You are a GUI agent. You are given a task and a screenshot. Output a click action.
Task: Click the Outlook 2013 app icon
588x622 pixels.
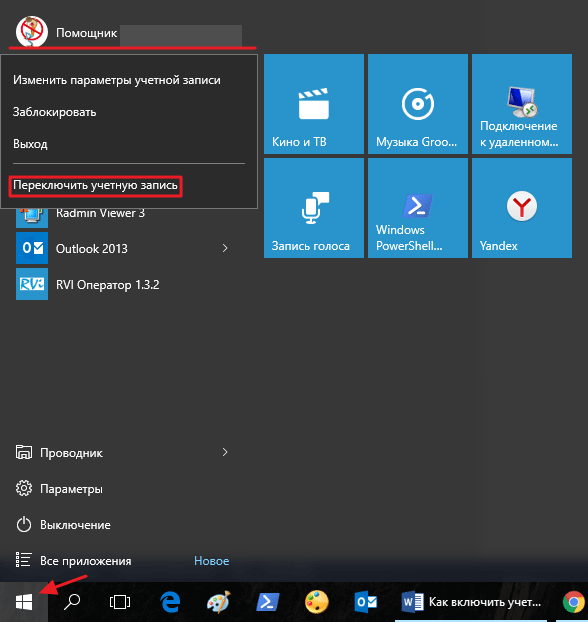pyautogui.click(x=32, y=248)
